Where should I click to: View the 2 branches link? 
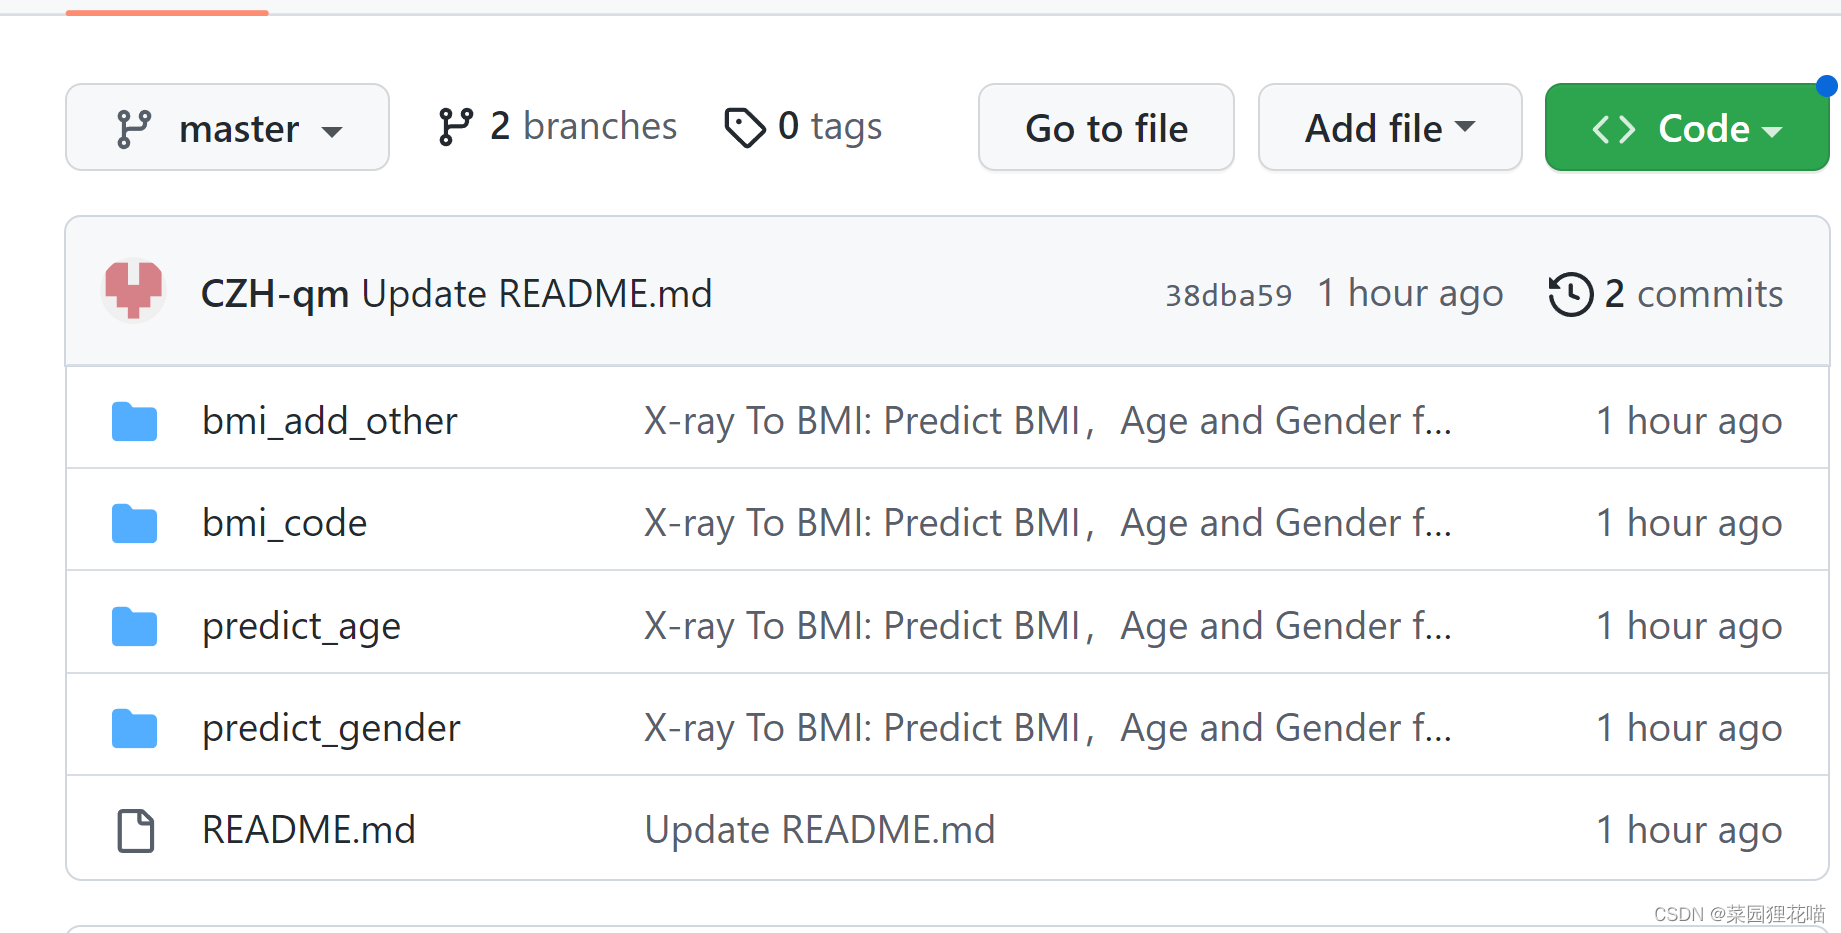point(558,127)
